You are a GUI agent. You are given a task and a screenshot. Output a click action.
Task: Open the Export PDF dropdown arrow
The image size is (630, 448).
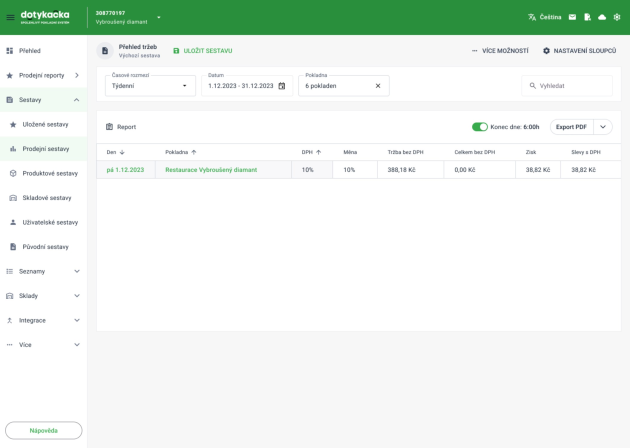tap(603, 127)
